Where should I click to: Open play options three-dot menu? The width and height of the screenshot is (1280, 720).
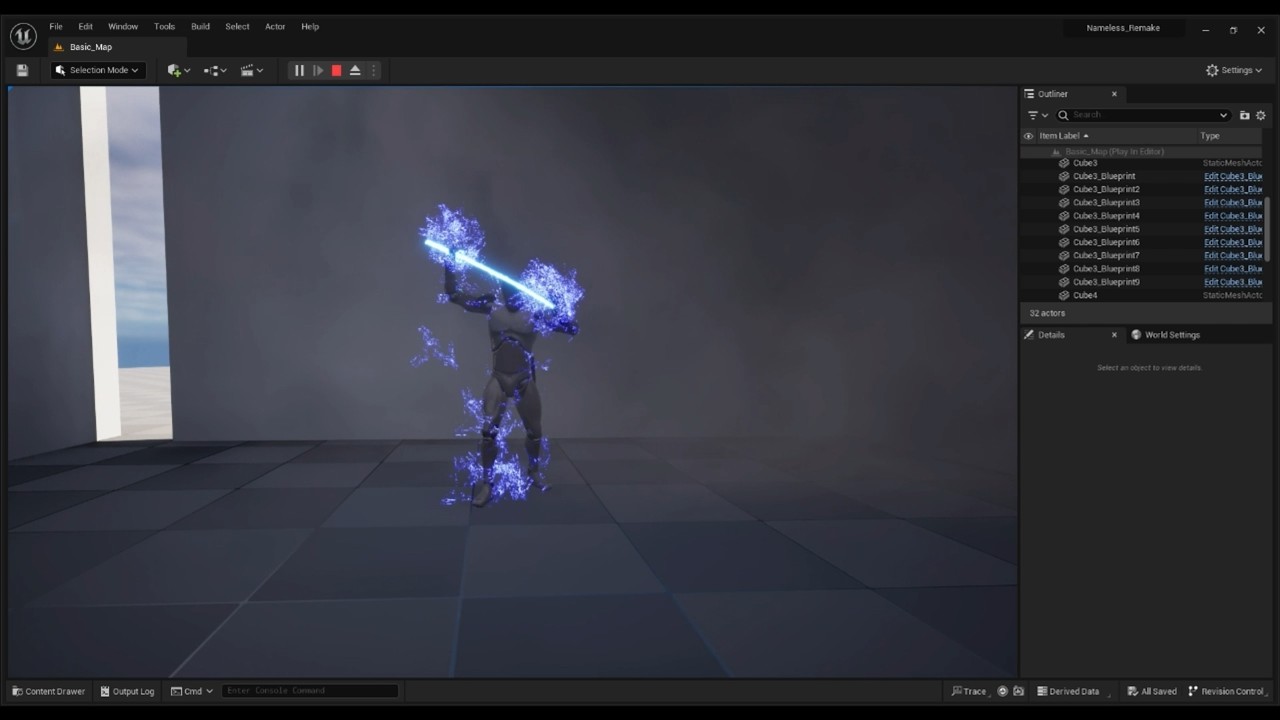pyautogui.click(x=373, y=70)
